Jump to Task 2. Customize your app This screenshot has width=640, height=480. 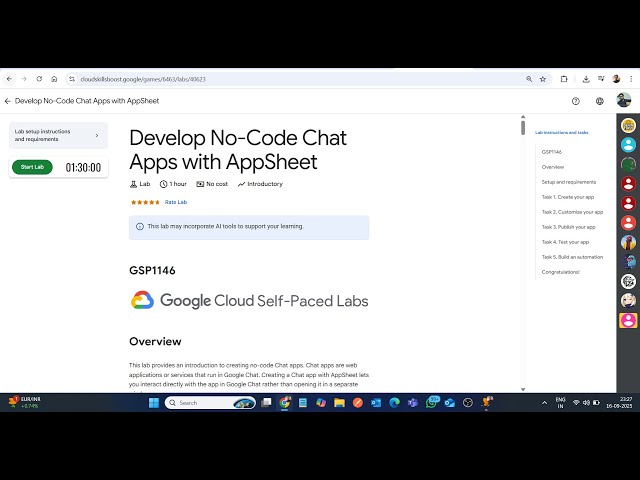pos(572,212)
